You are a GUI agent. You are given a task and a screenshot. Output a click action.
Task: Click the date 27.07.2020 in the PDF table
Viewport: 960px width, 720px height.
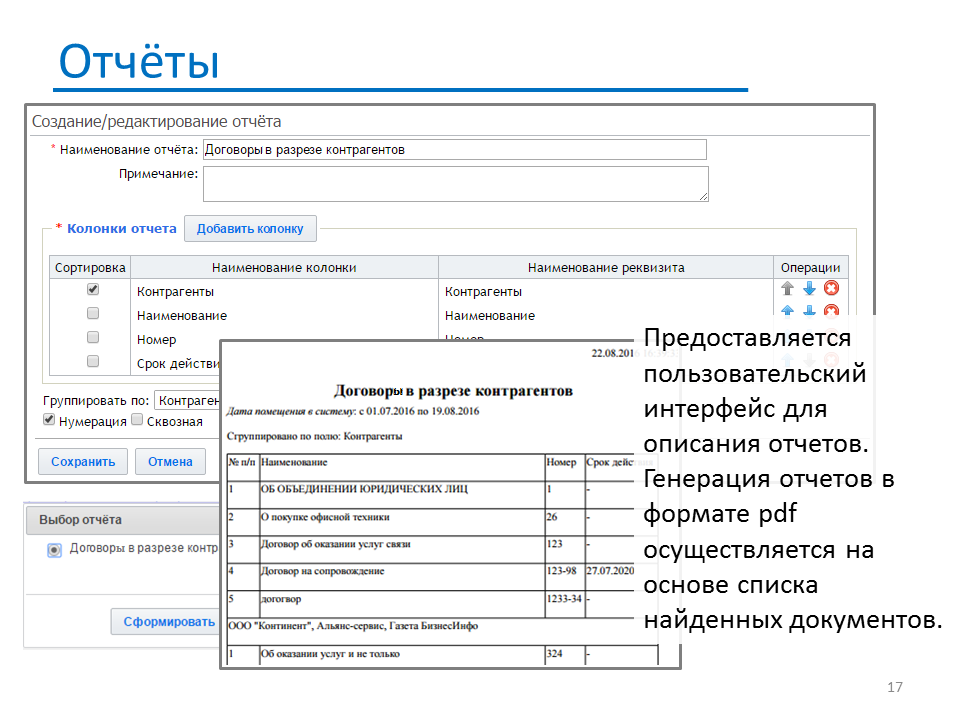[x=610, y=571]
